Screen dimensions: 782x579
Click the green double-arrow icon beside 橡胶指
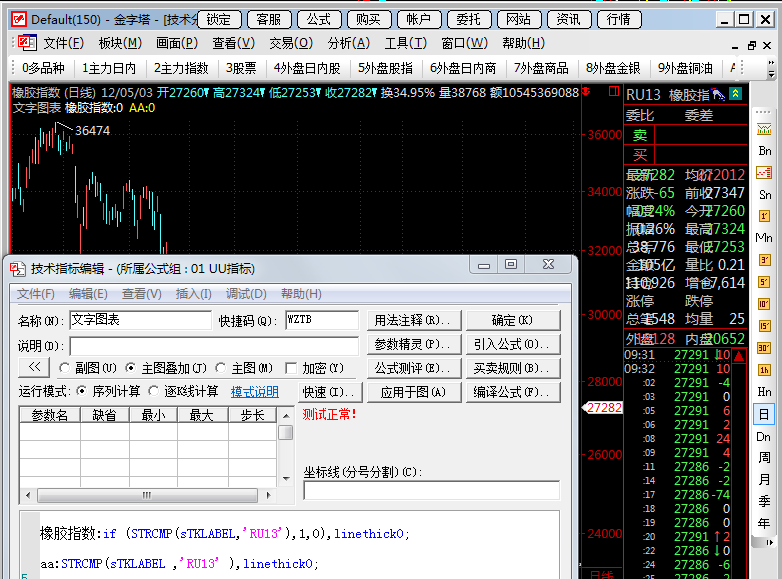click(735, 94)
